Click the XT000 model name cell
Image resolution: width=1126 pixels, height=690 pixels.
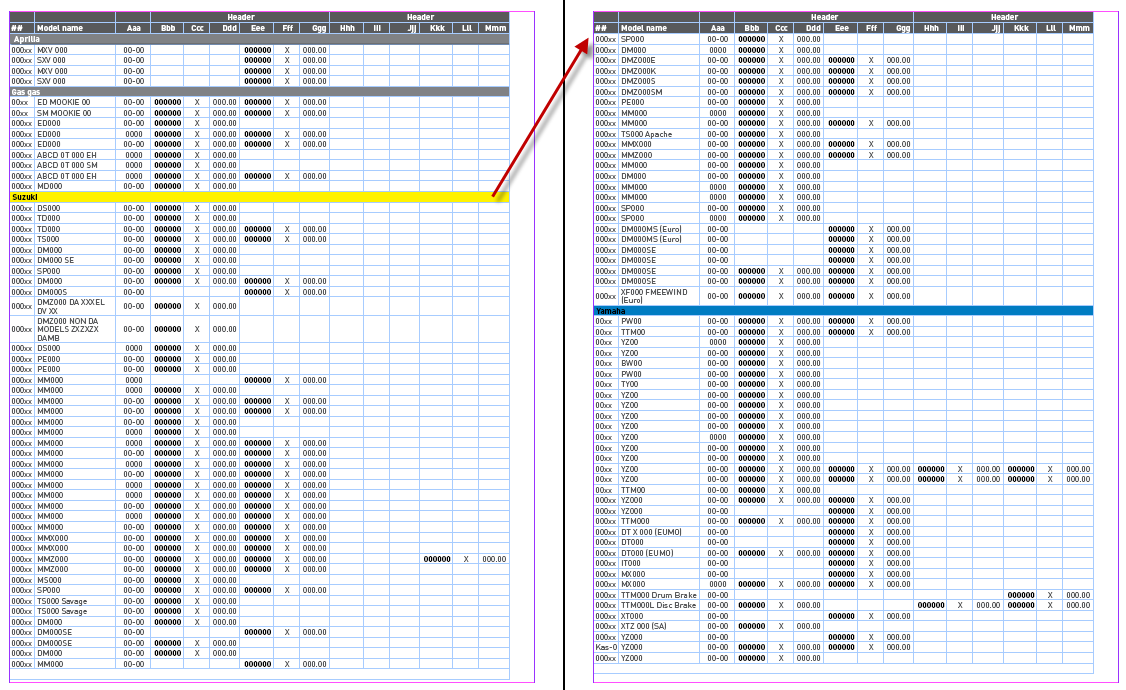659,615
